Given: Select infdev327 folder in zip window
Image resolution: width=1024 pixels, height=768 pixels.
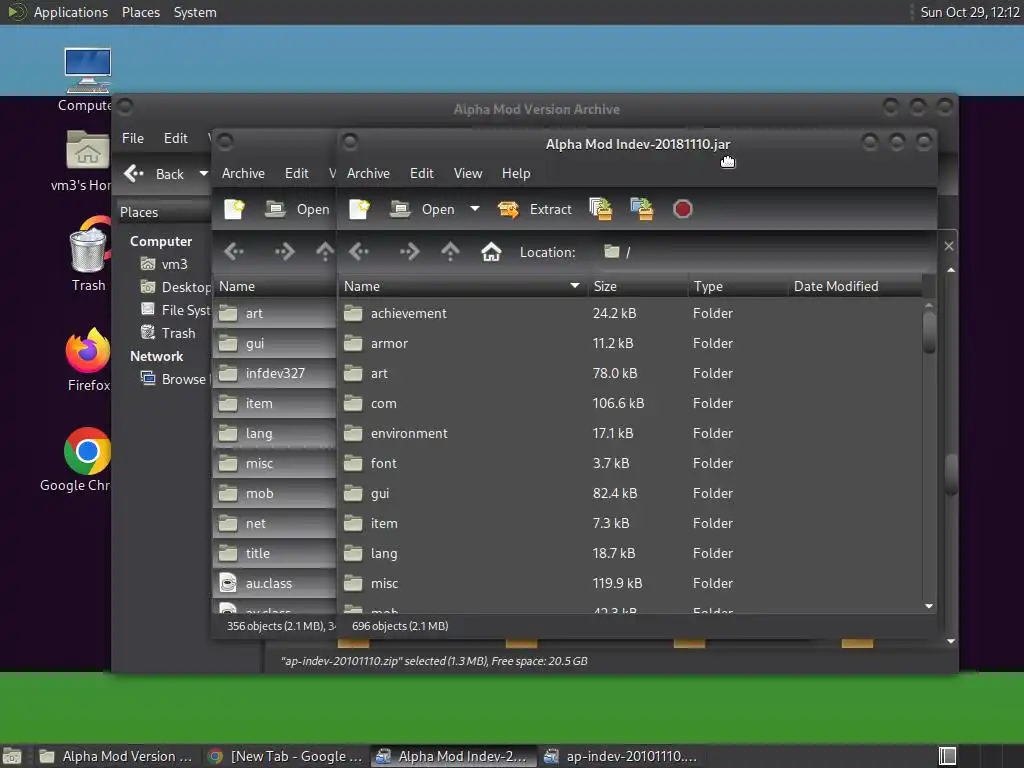Looking at the screenshot, I should (274, 374).
